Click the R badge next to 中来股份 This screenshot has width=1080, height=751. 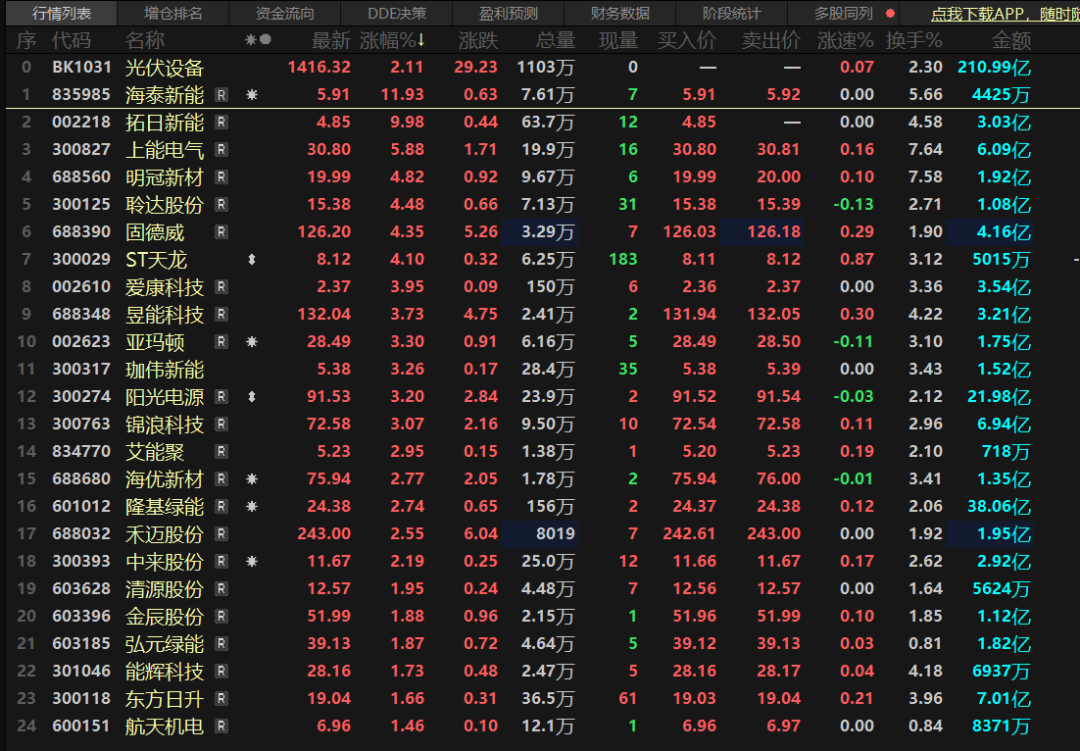click(221, 562)
